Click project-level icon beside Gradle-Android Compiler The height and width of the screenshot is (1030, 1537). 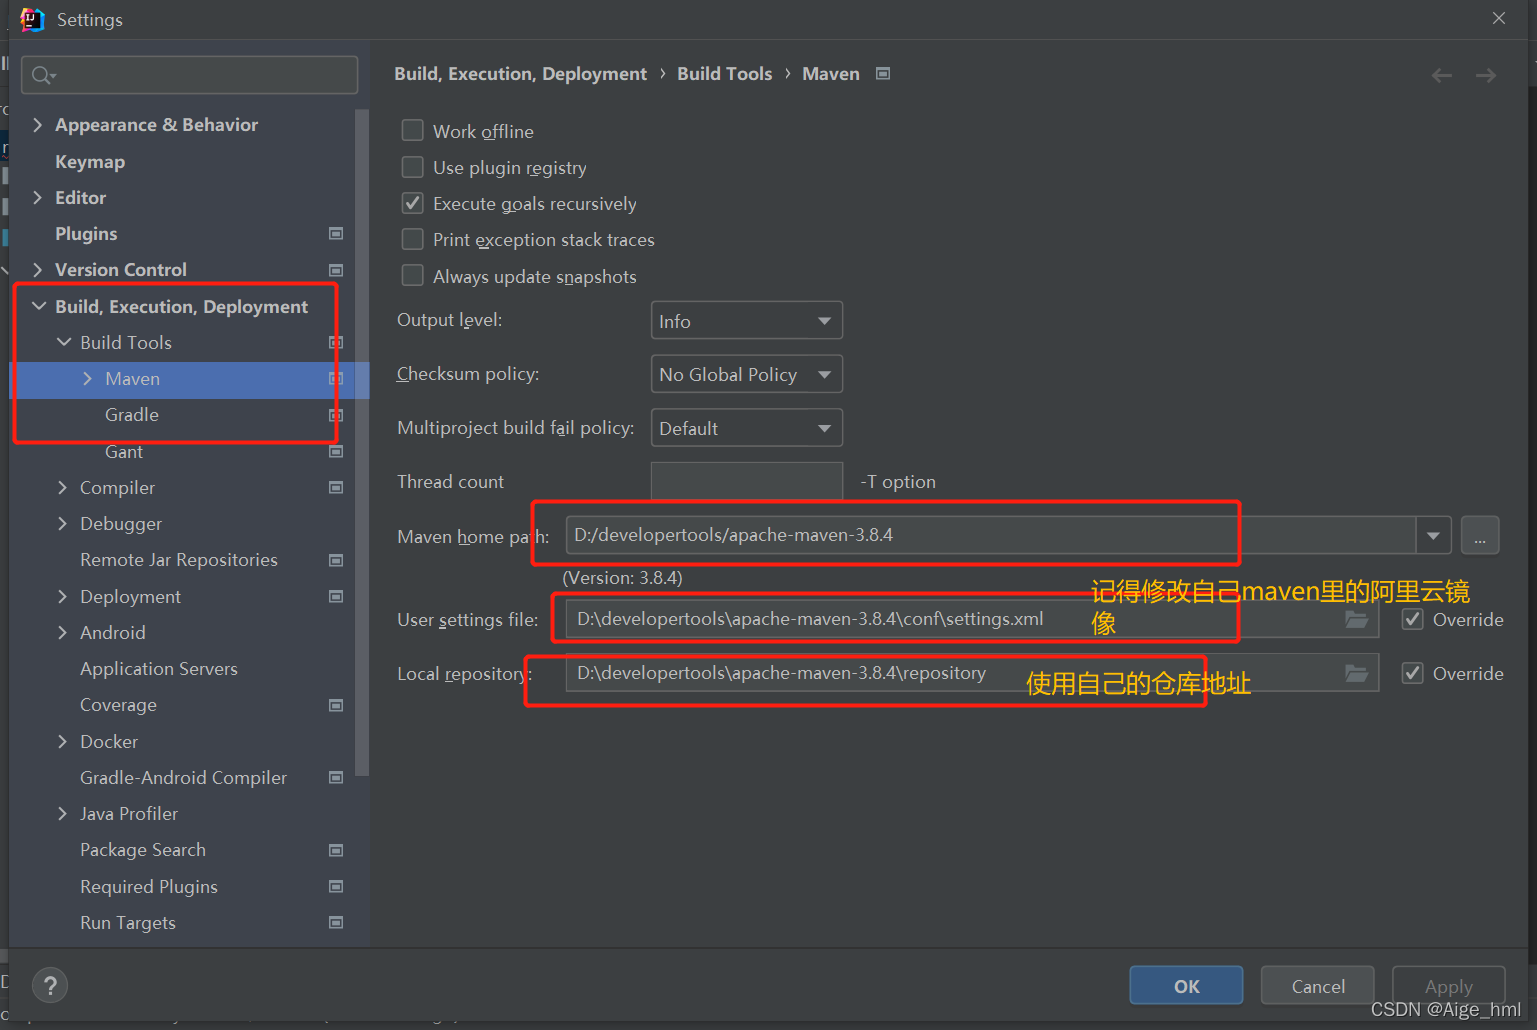(x=336, y=778)
